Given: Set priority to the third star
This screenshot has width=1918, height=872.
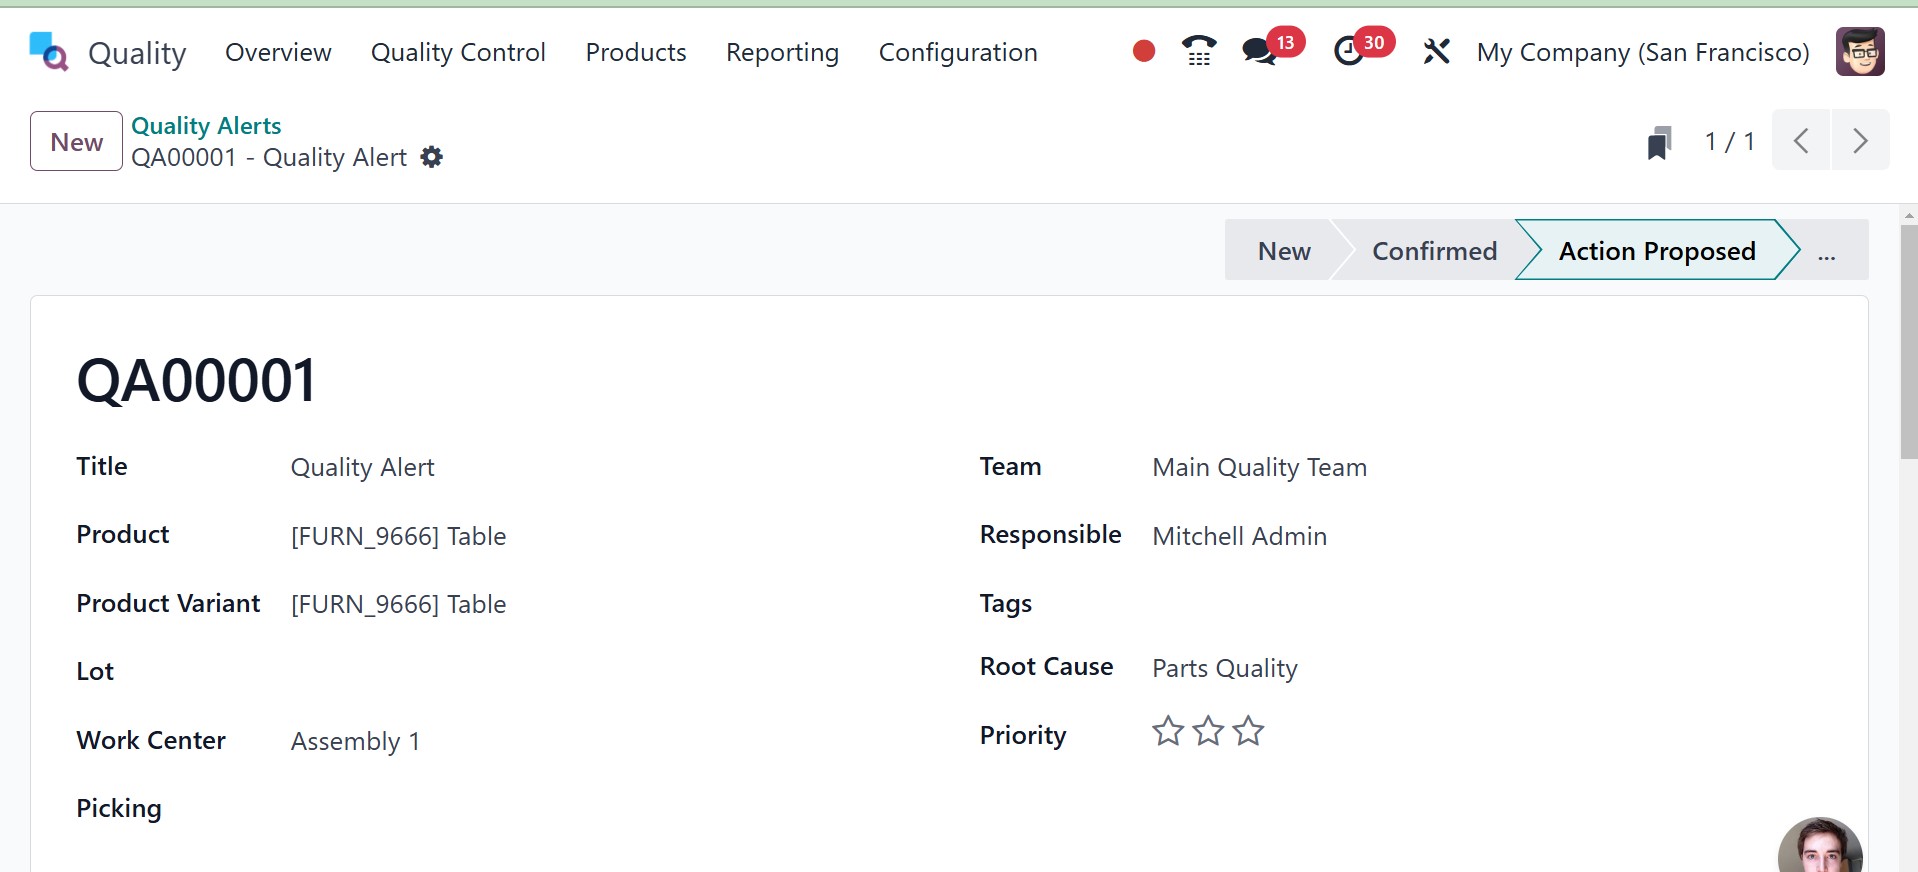Looking at the screenshot, I should (1248, 732).
